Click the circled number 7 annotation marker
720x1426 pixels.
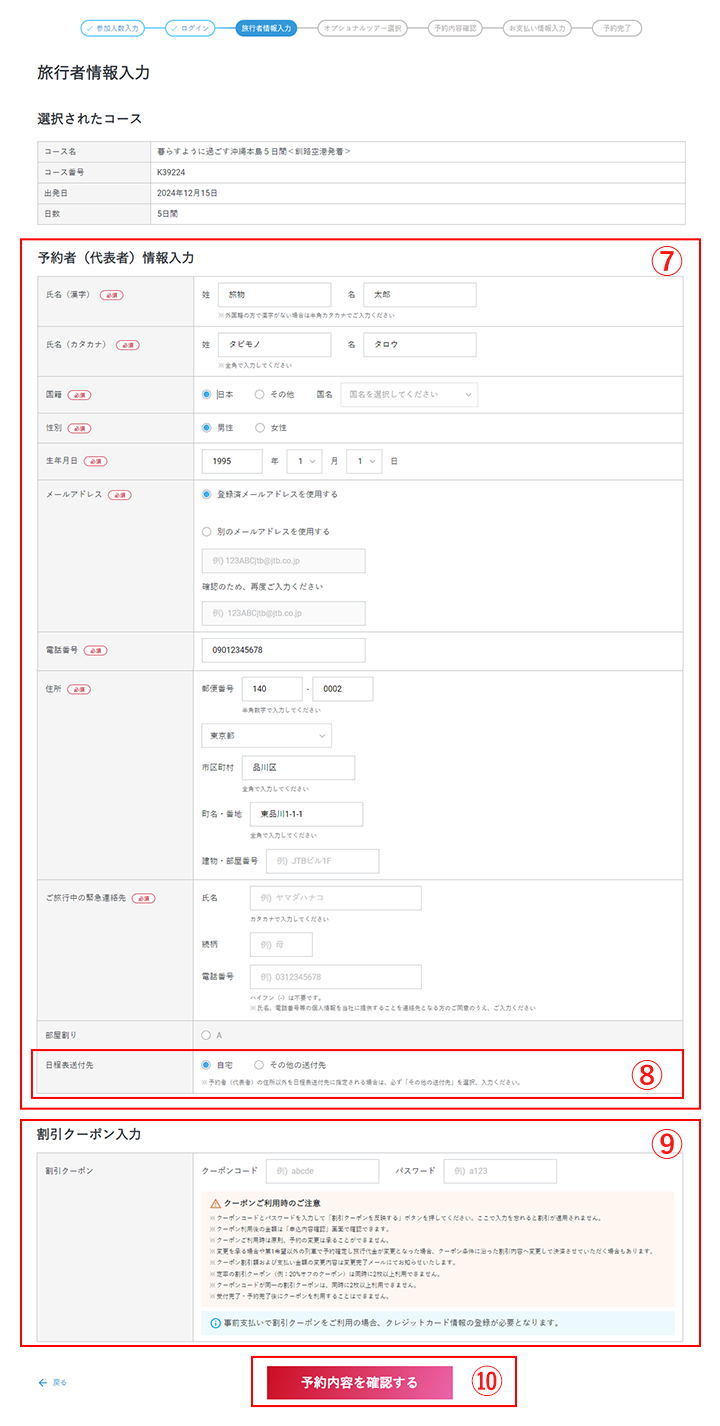667,260
